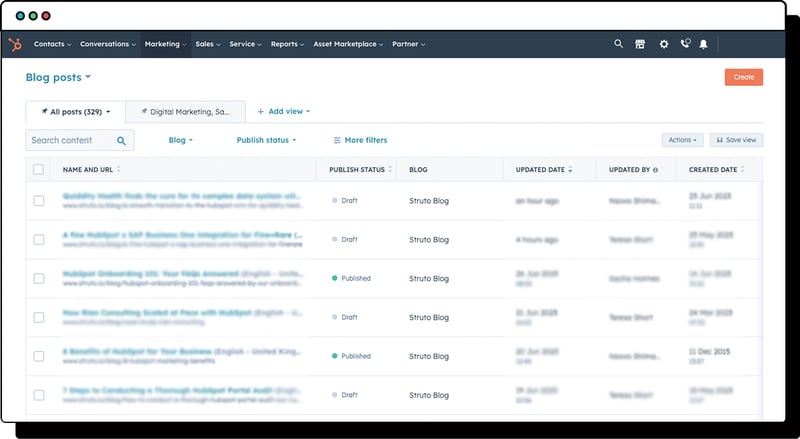The image size is (800, 439).
Task: Open the search magnifier in top navigation
Action: tap(618, 44)
